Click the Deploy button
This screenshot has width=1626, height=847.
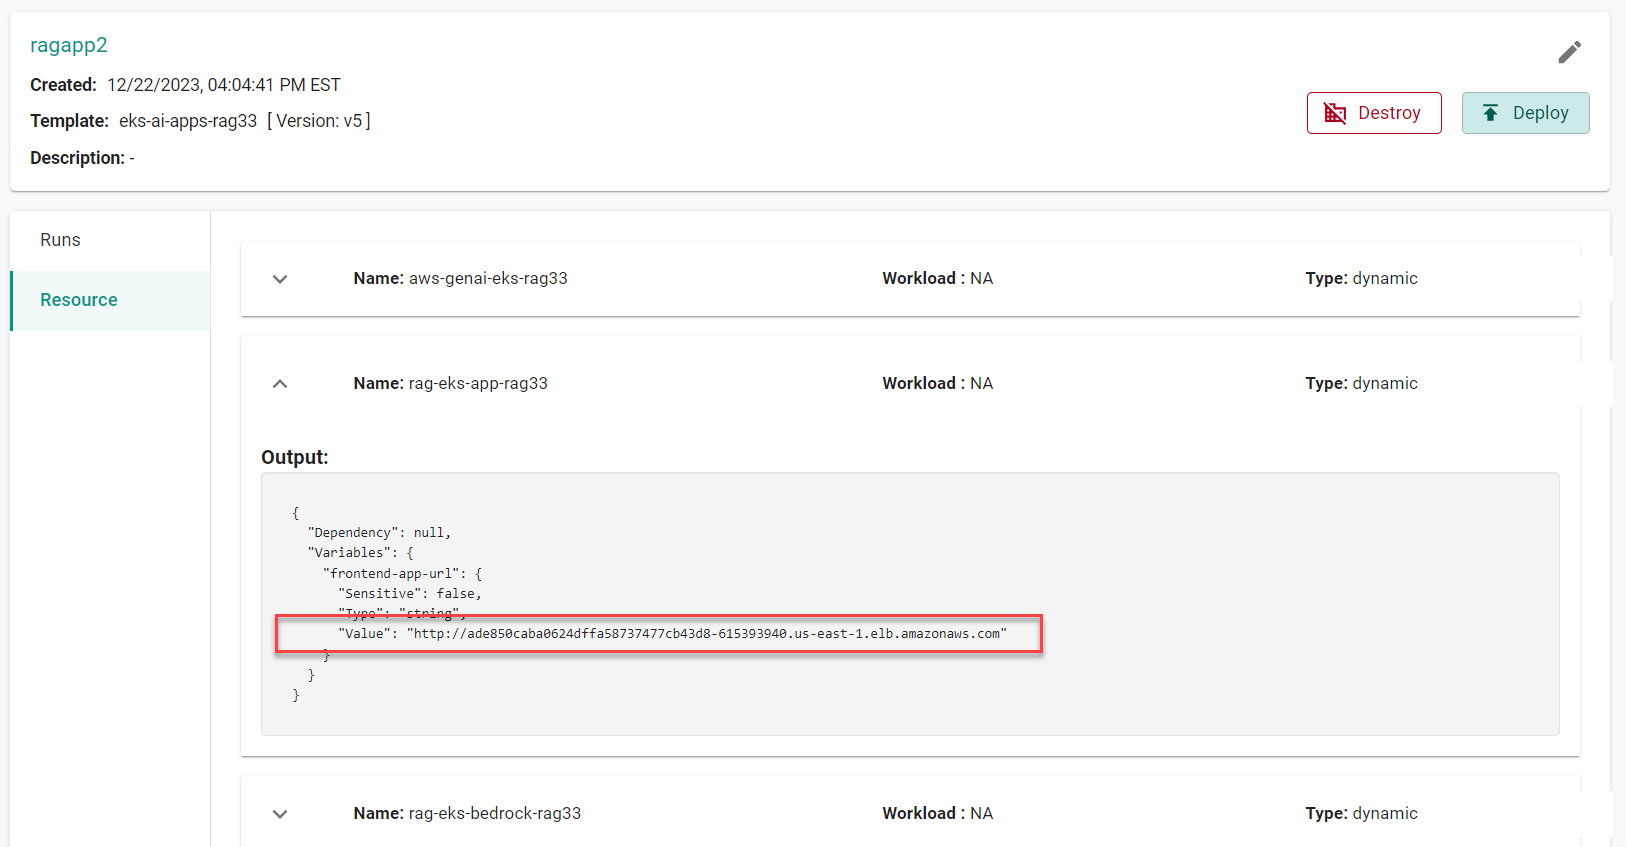1525,113
